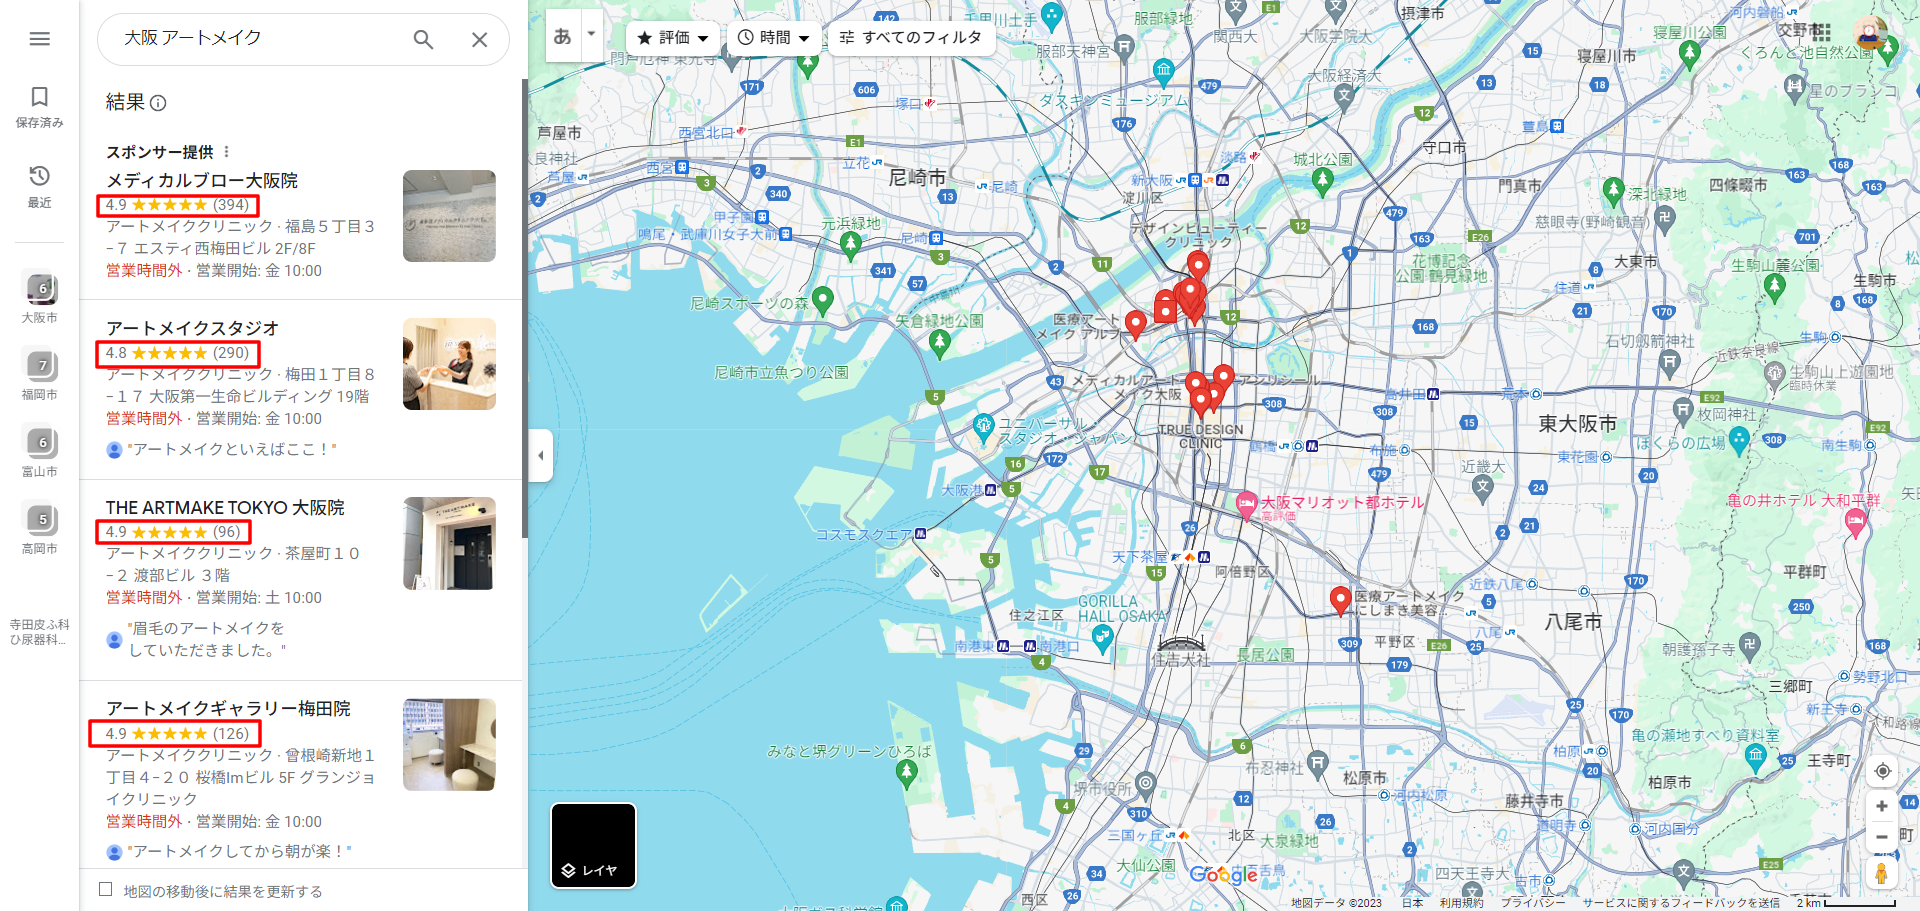Open the アートメイクスタジオ listing
The width and height of the screenshot is (1920, 911).
coord(193,328)
